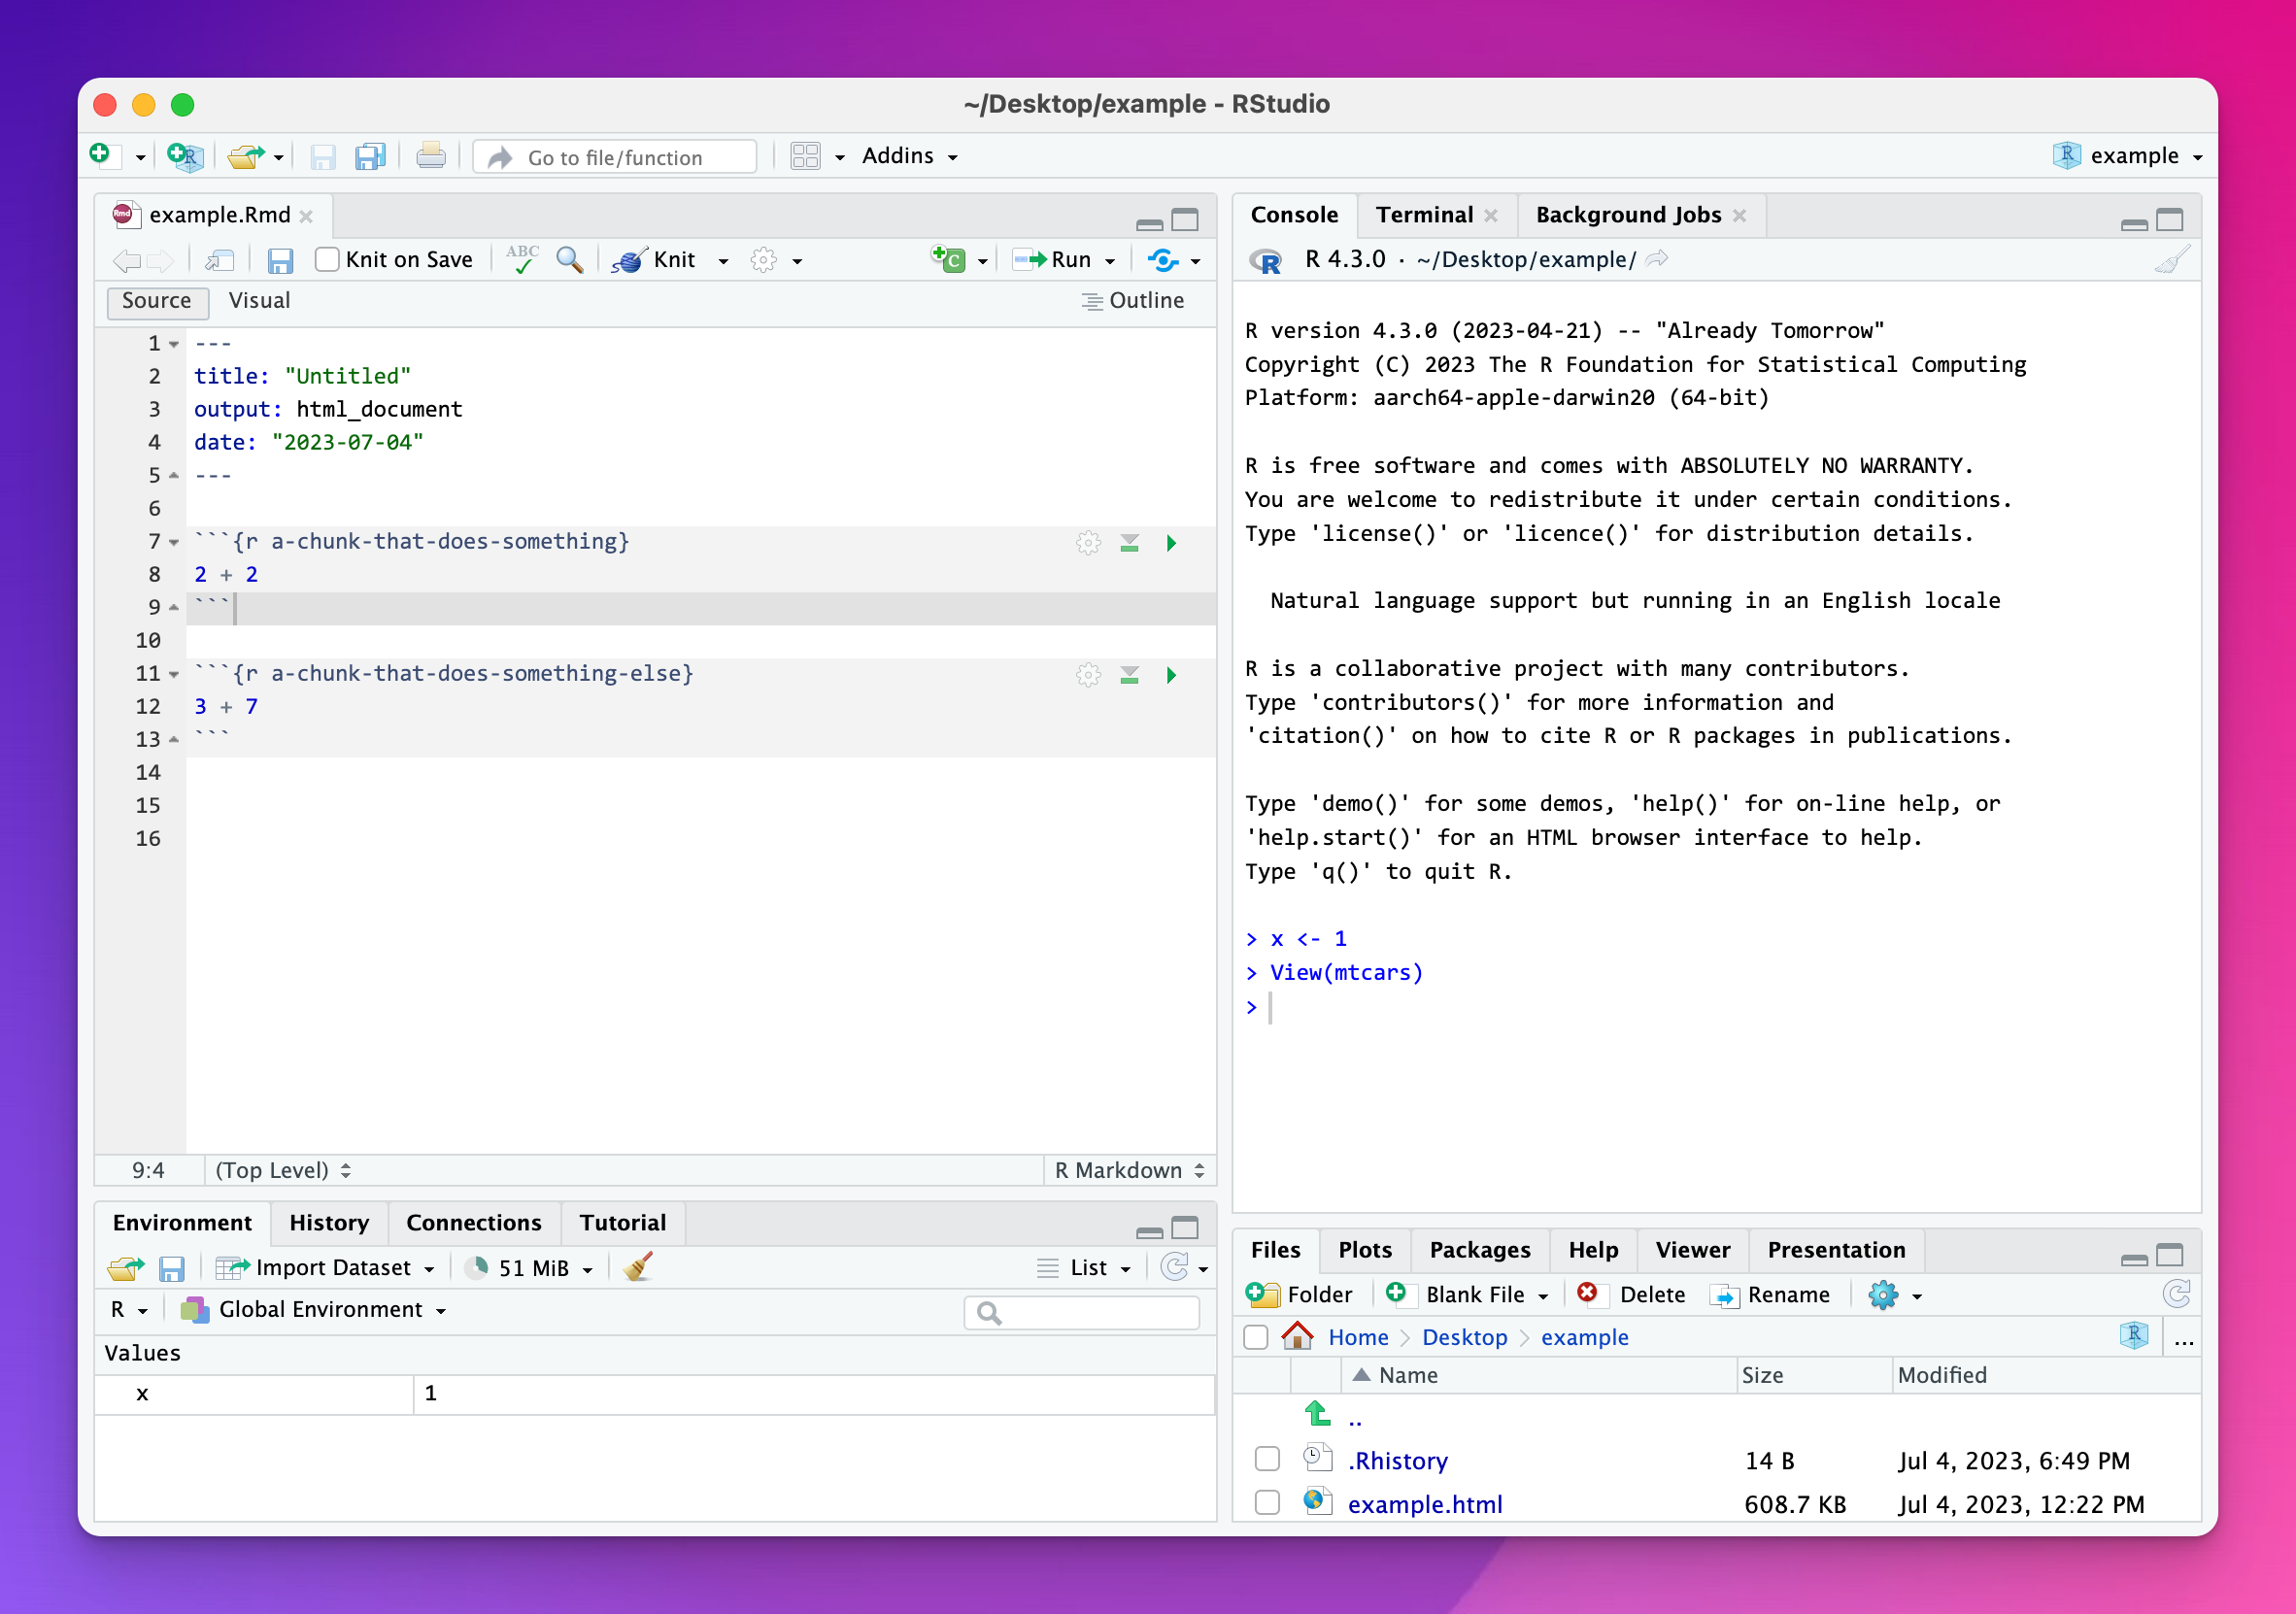
Task: Switch to the Packages tab
Action: [x=1480, y=1250]
